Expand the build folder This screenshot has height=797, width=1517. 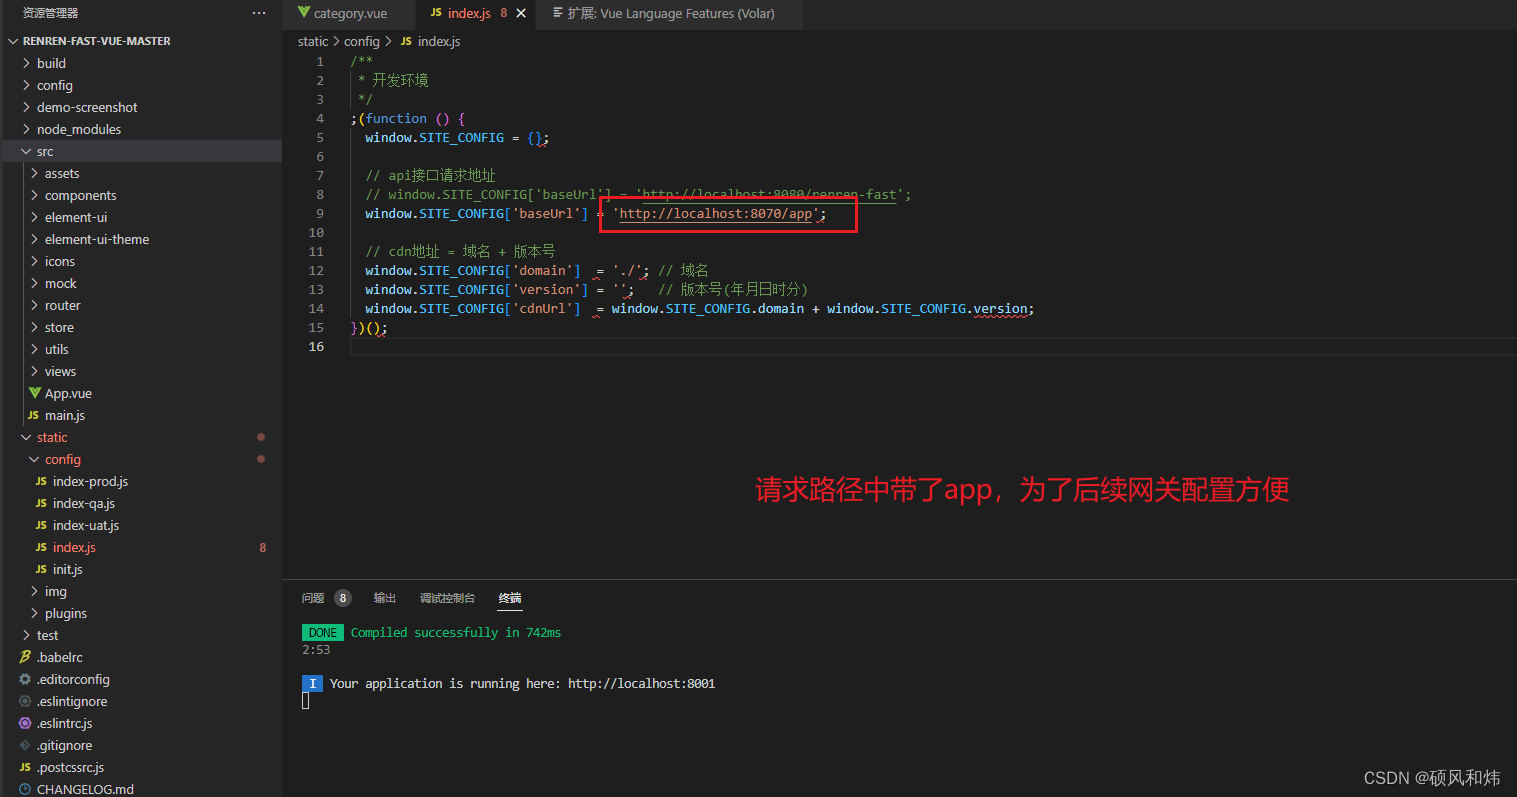51,63
